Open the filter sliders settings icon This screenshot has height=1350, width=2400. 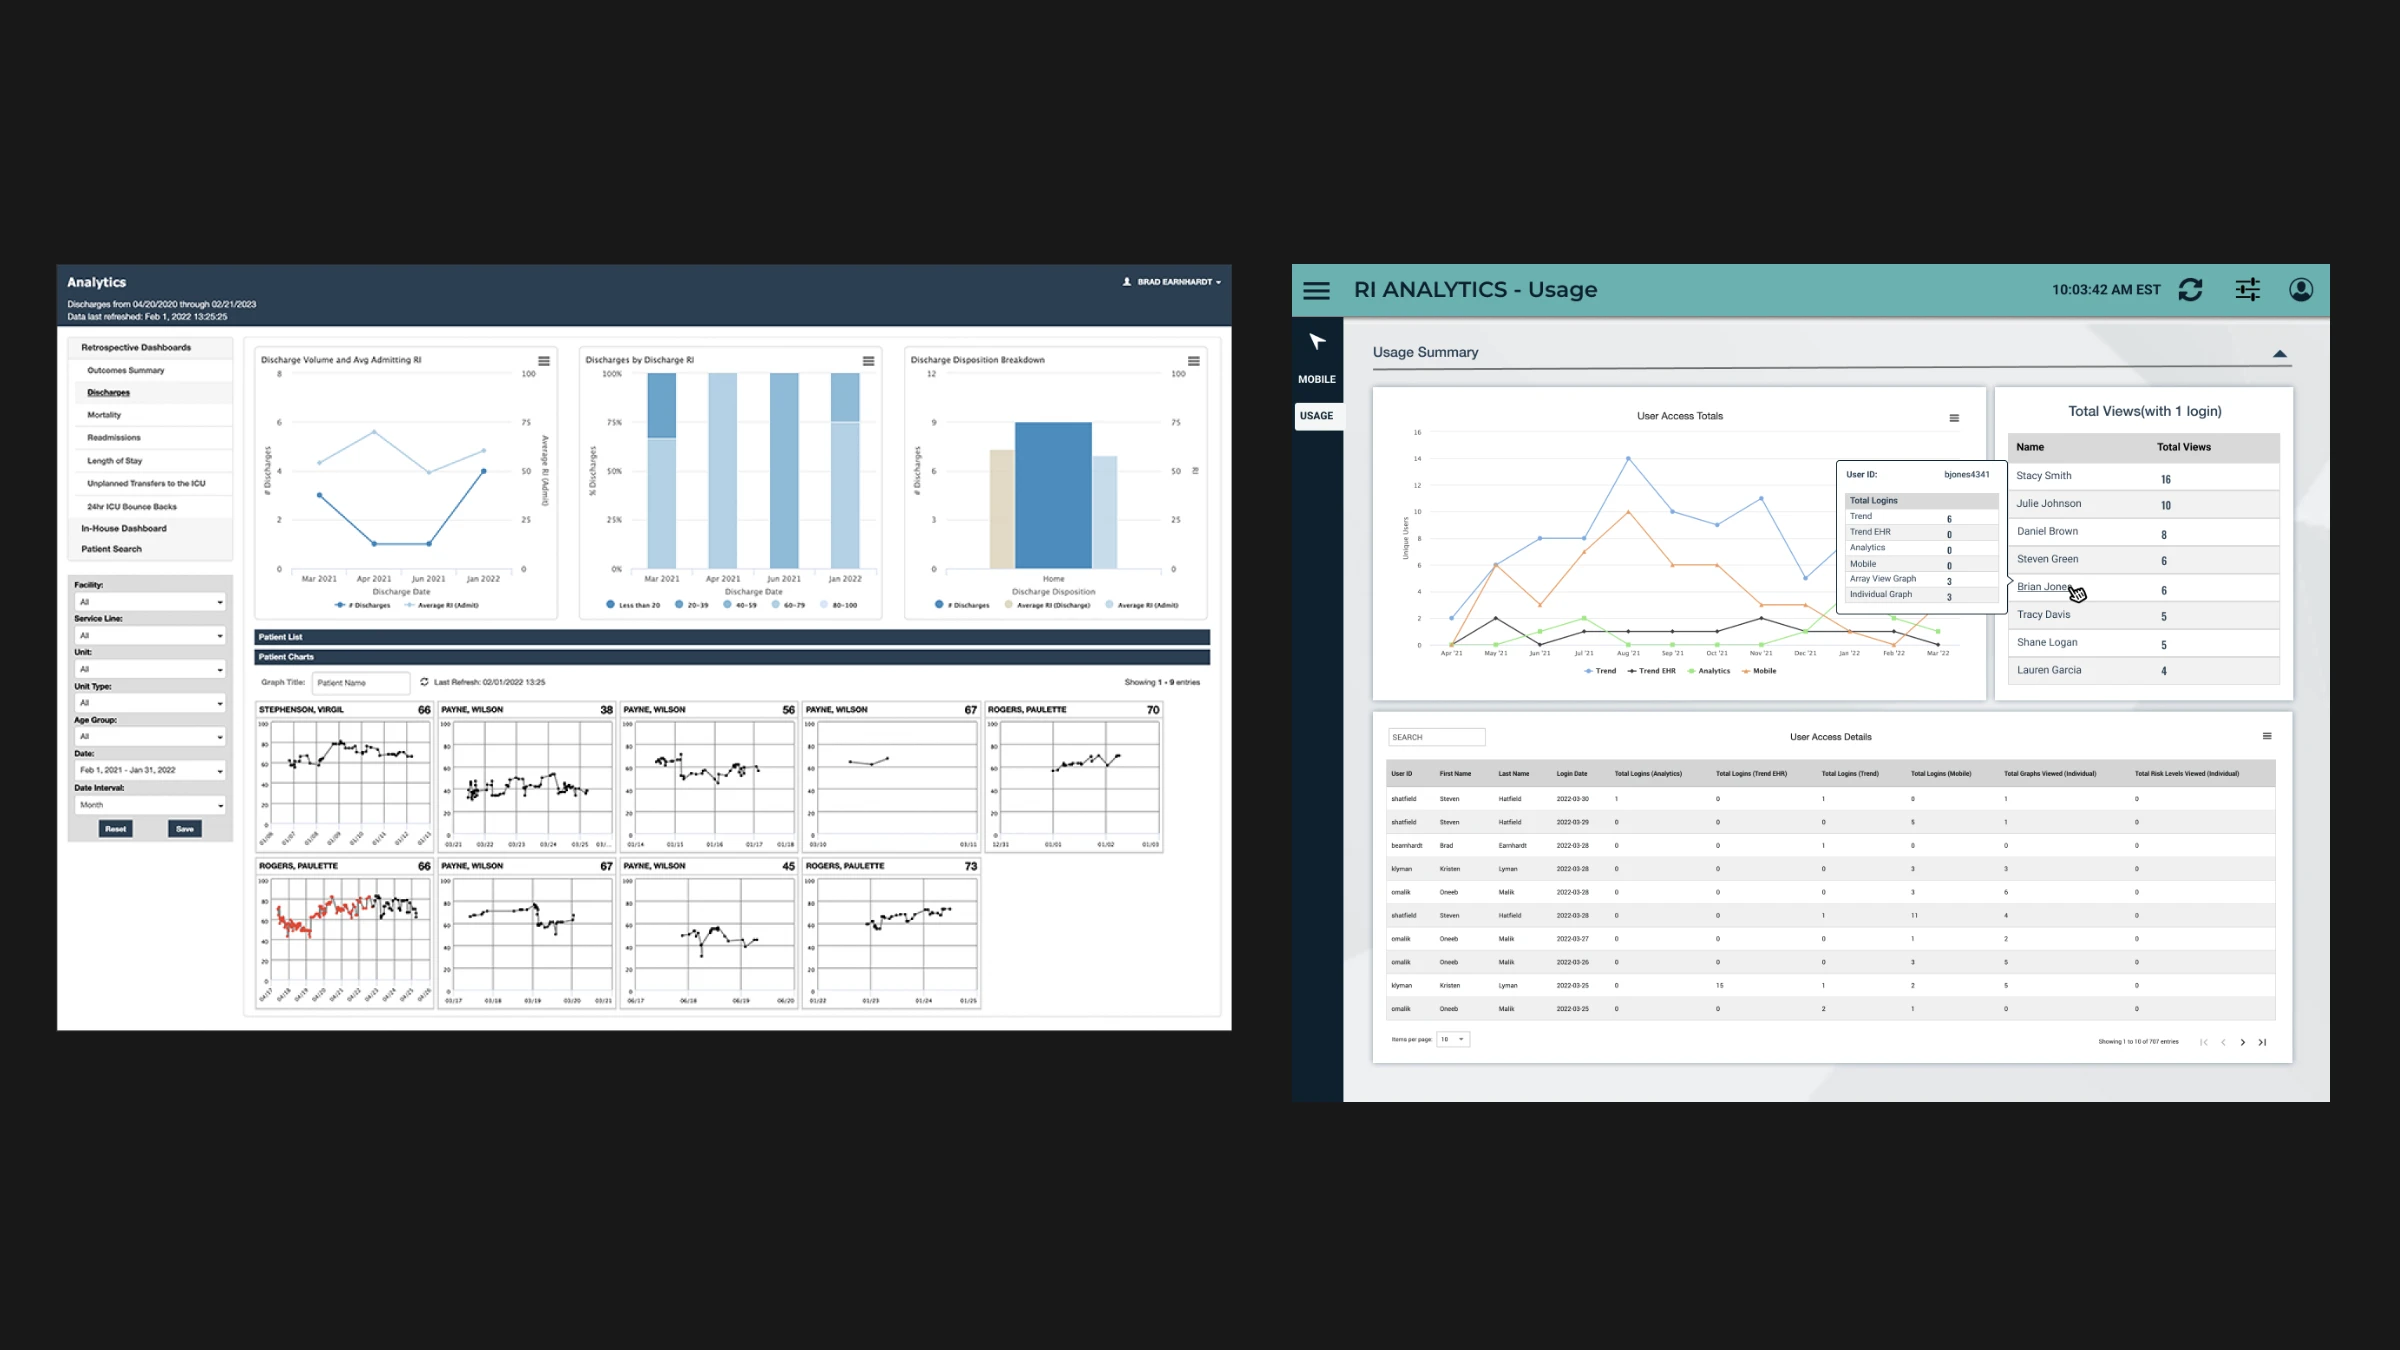[x=2247, y=290]
